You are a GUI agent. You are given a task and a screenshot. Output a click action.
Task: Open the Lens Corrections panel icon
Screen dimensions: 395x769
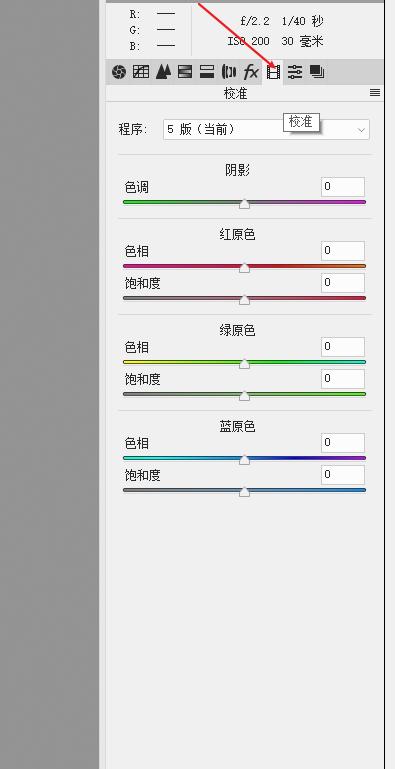point(229,72)
